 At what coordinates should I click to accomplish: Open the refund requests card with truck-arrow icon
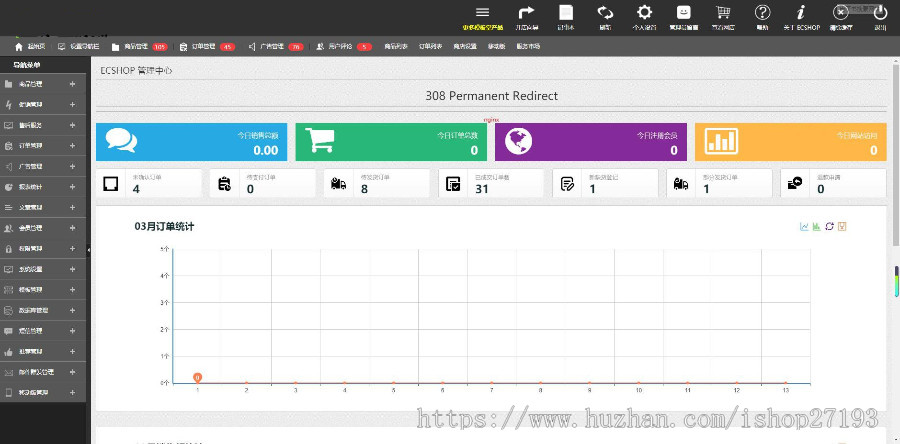[833, 184]
